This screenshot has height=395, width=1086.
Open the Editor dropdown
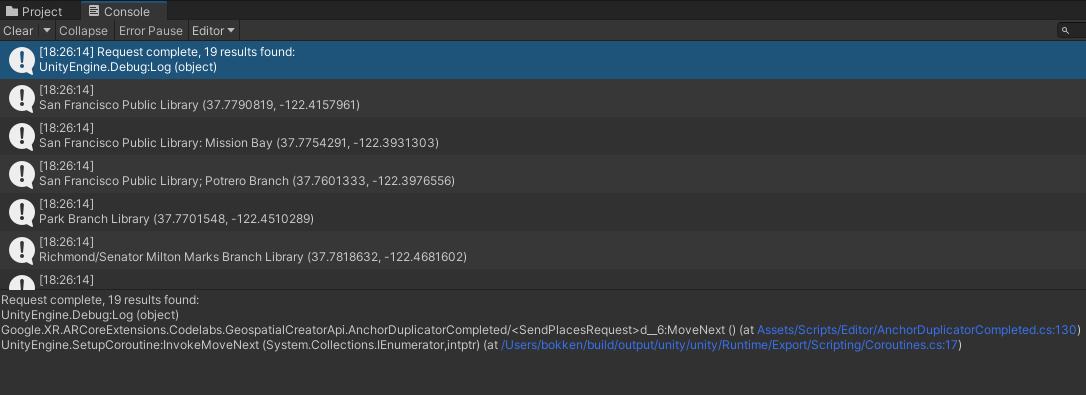[213, 30]
